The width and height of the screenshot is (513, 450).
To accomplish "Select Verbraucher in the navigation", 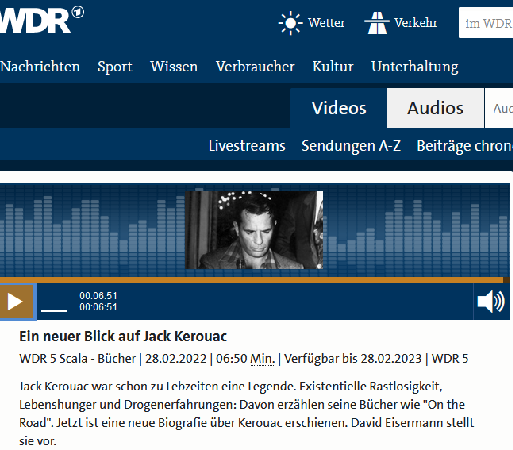I will 255,66.
